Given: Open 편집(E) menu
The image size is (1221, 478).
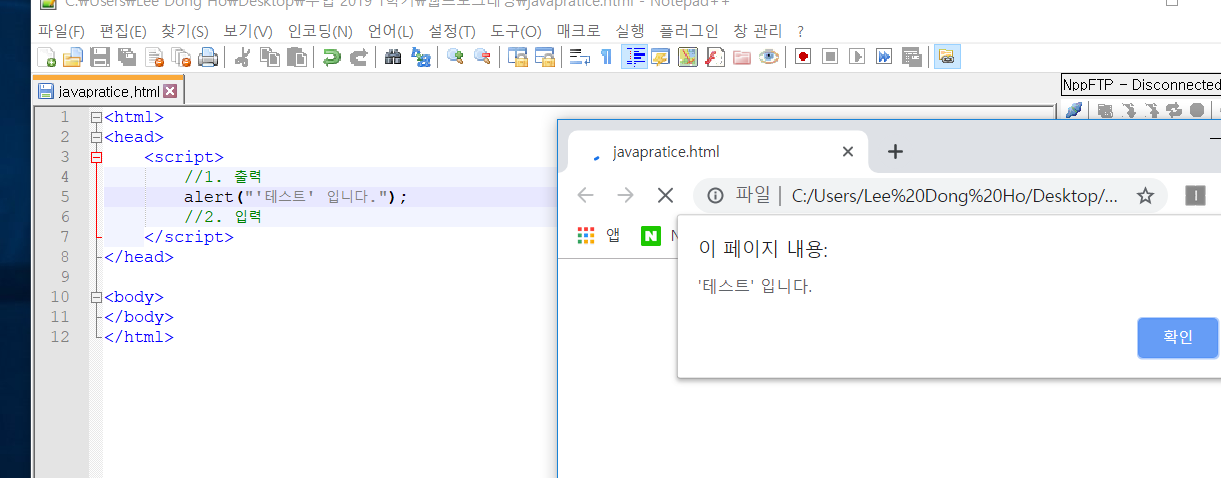Looking at the screenshot, I should click(123, 31).
